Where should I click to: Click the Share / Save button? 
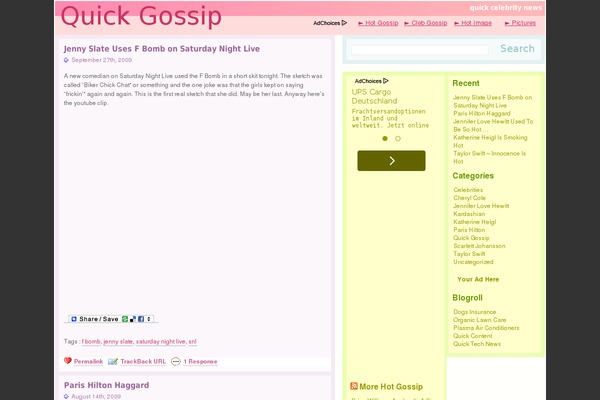(111, 319)
